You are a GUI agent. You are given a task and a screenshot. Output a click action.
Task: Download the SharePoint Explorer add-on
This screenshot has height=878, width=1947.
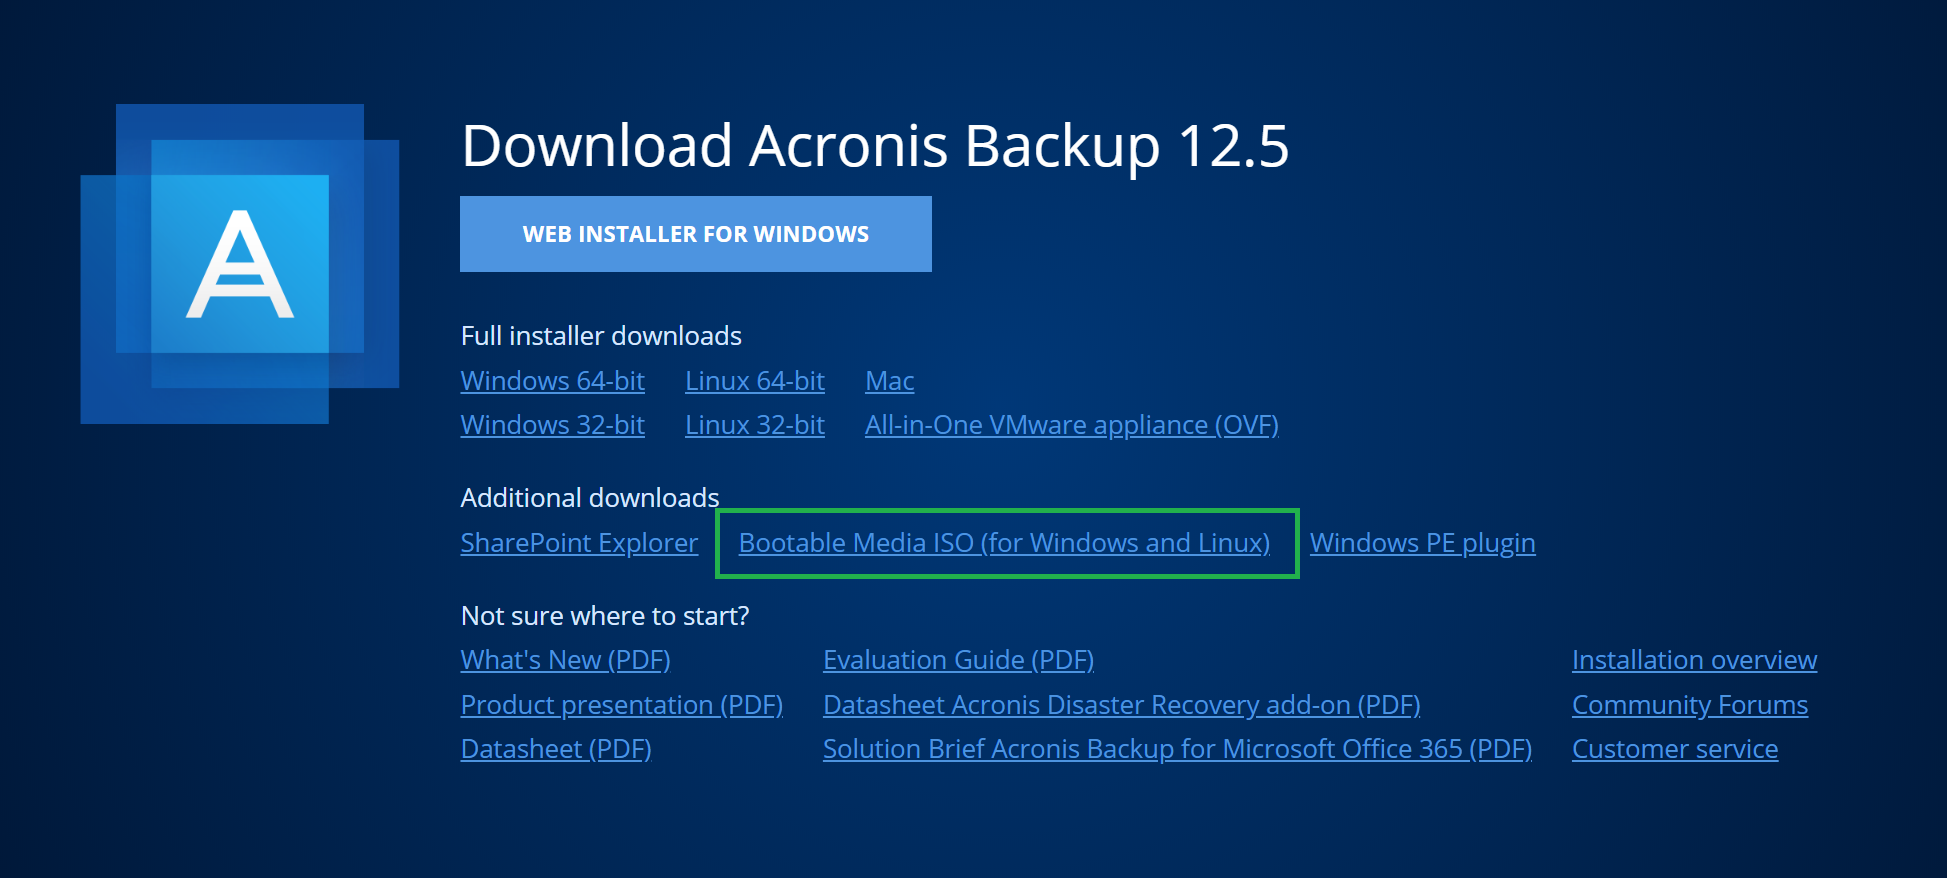coord(578,543)
